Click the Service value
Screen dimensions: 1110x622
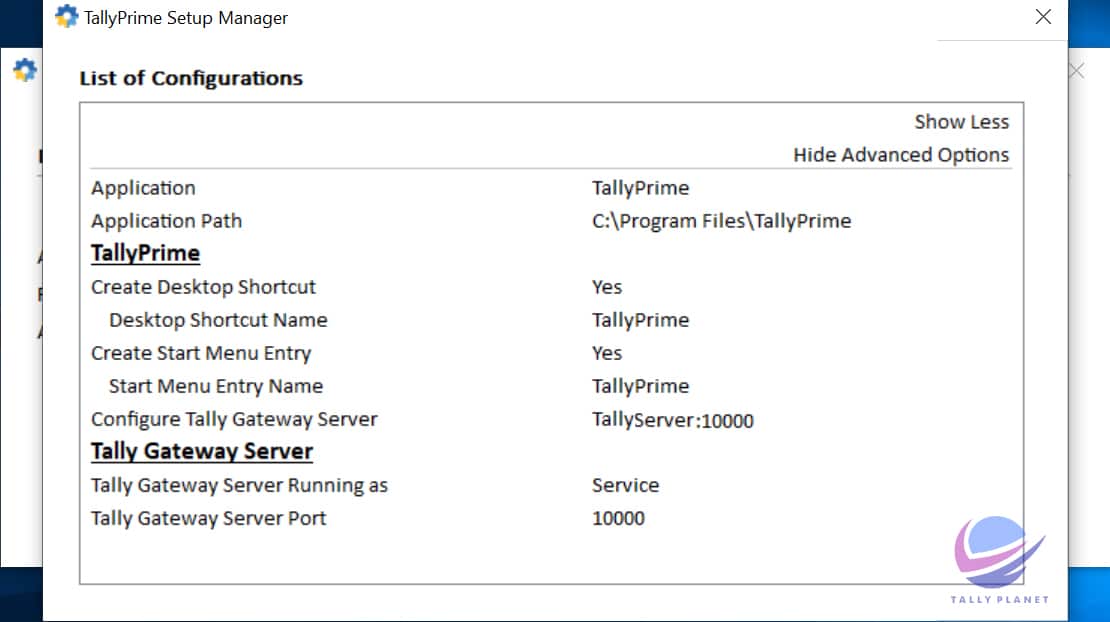pyautogui.click(x=625, y=485)
